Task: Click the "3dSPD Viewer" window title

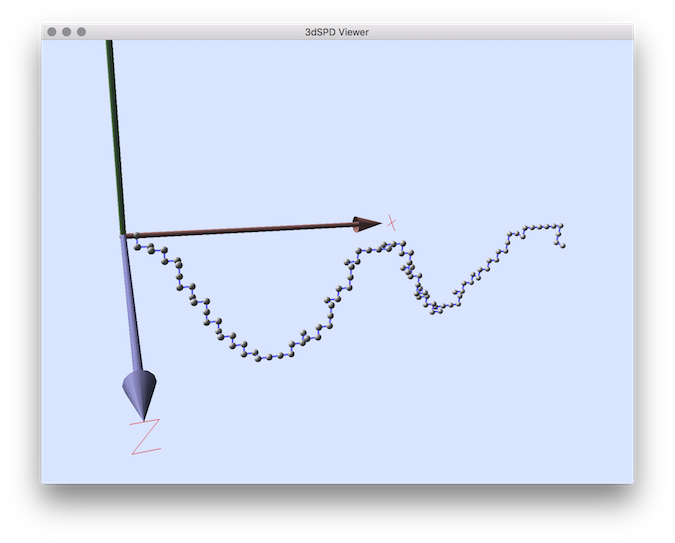Action: click(x=337, y=32)
